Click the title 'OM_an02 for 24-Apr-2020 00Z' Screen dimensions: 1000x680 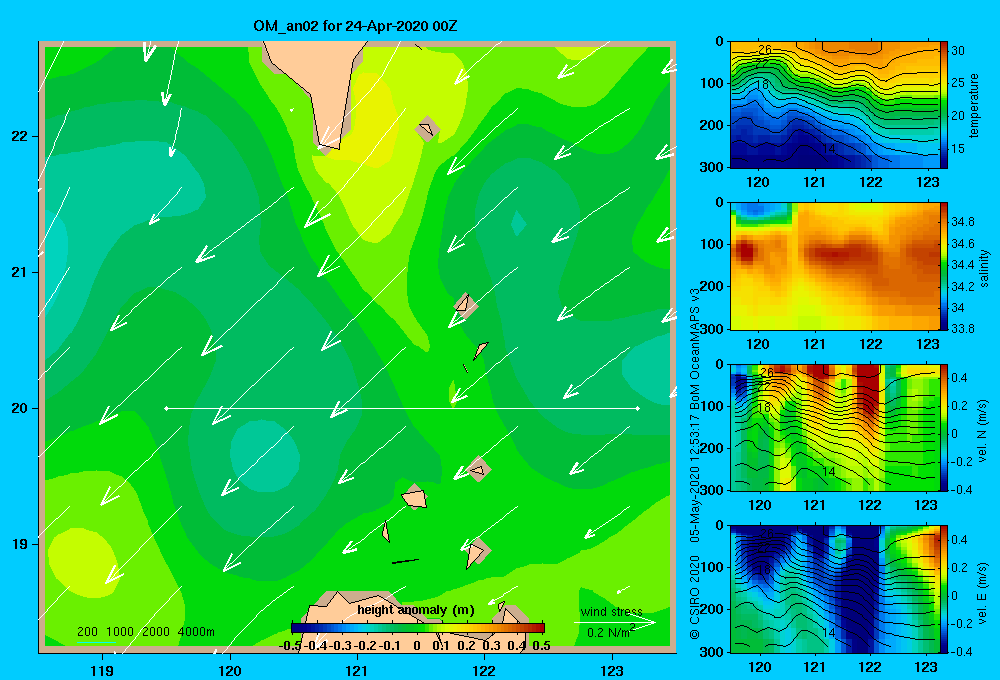355,26
